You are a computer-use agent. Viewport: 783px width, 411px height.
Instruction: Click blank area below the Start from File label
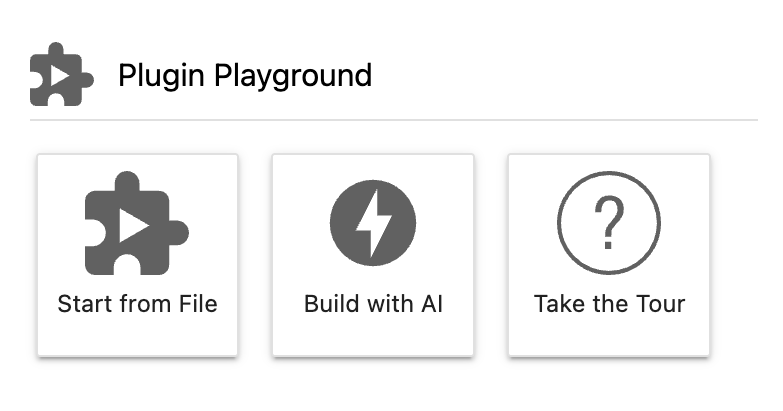(137, 336)
